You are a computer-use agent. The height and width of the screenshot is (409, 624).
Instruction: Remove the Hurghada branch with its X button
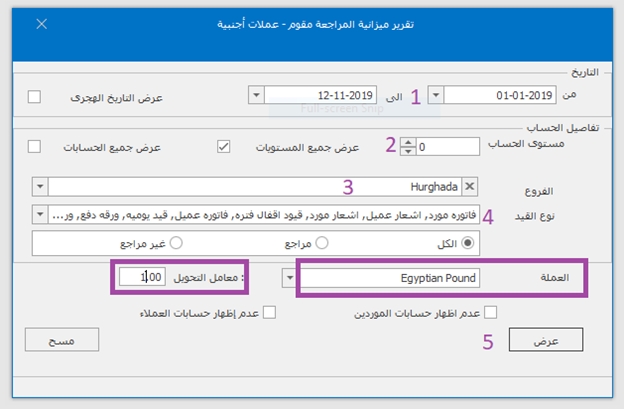click(471, 186)
